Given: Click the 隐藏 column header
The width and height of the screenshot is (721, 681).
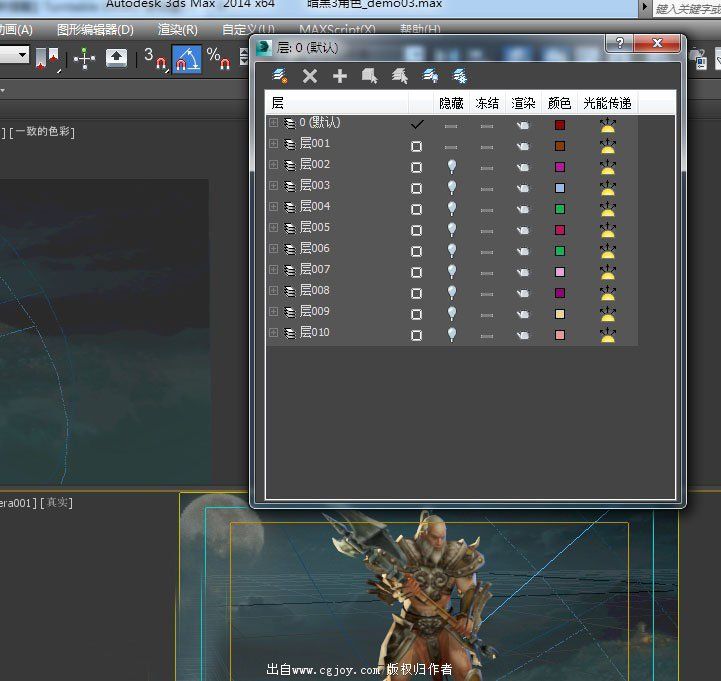Looking at the screenshot, I should 451,103.
